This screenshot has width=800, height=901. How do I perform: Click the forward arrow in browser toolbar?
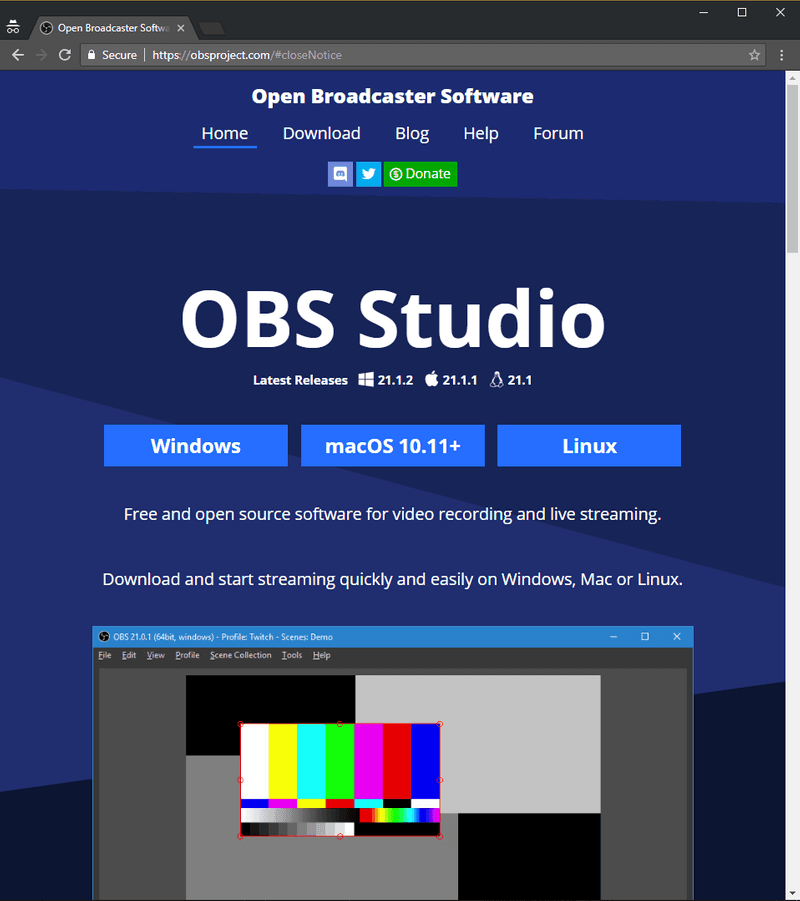[x=41, y=55]
